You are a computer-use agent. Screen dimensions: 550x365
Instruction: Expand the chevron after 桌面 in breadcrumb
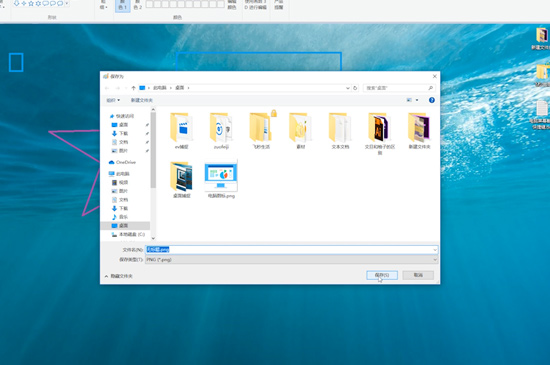188,88
